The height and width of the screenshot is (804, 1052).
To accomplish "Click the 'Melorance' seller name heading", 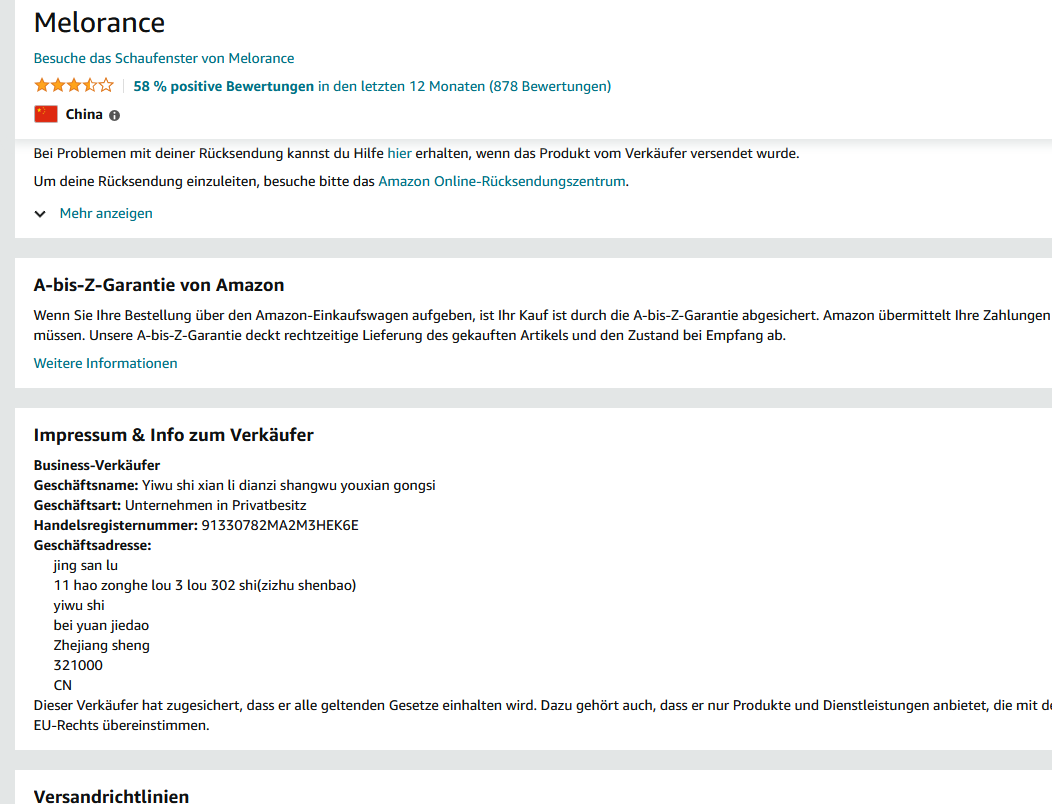I will click(x=99, y=23).
